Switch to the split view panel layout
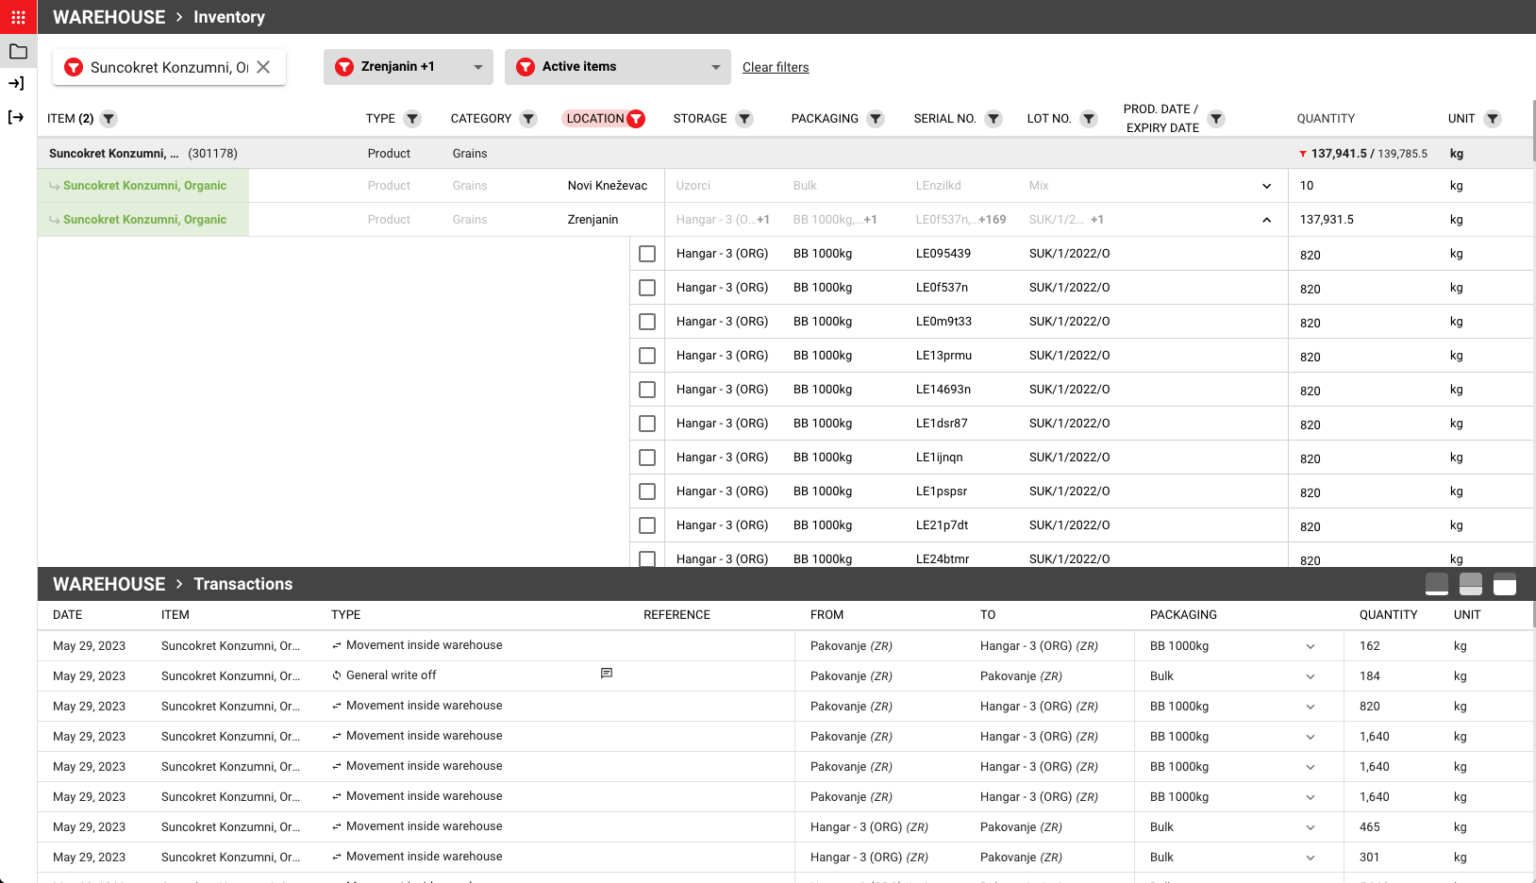Screen dimensions: 1536x883 pyautogui.click(x=1471, y=584)
